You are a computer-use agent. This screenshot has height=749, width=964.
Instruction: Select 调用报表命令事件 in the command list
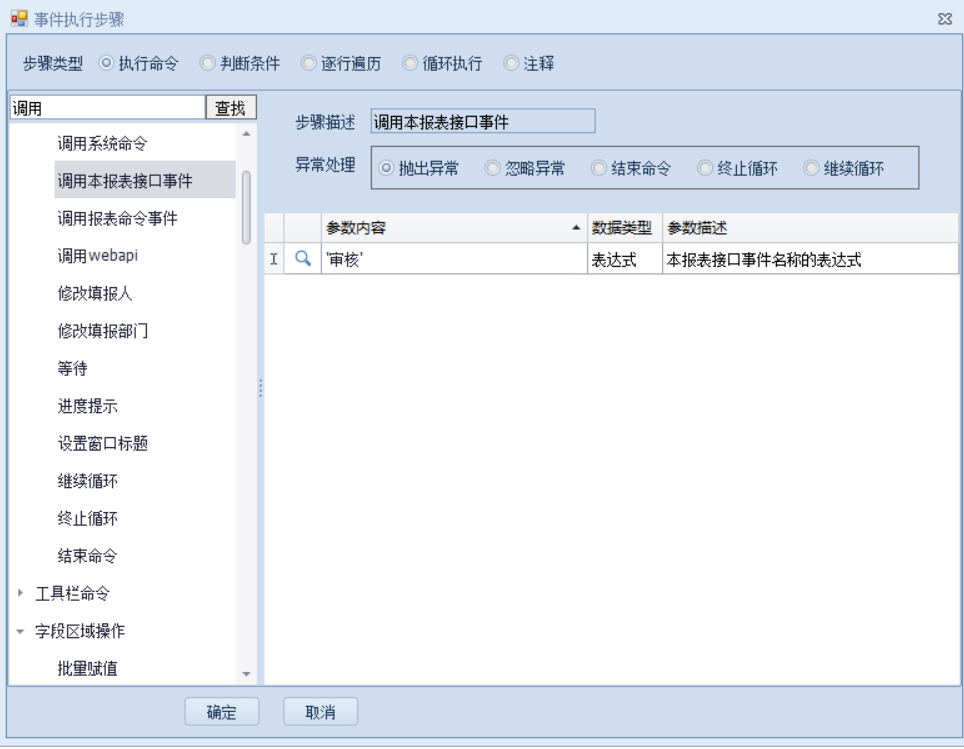(x=118, y=218)
